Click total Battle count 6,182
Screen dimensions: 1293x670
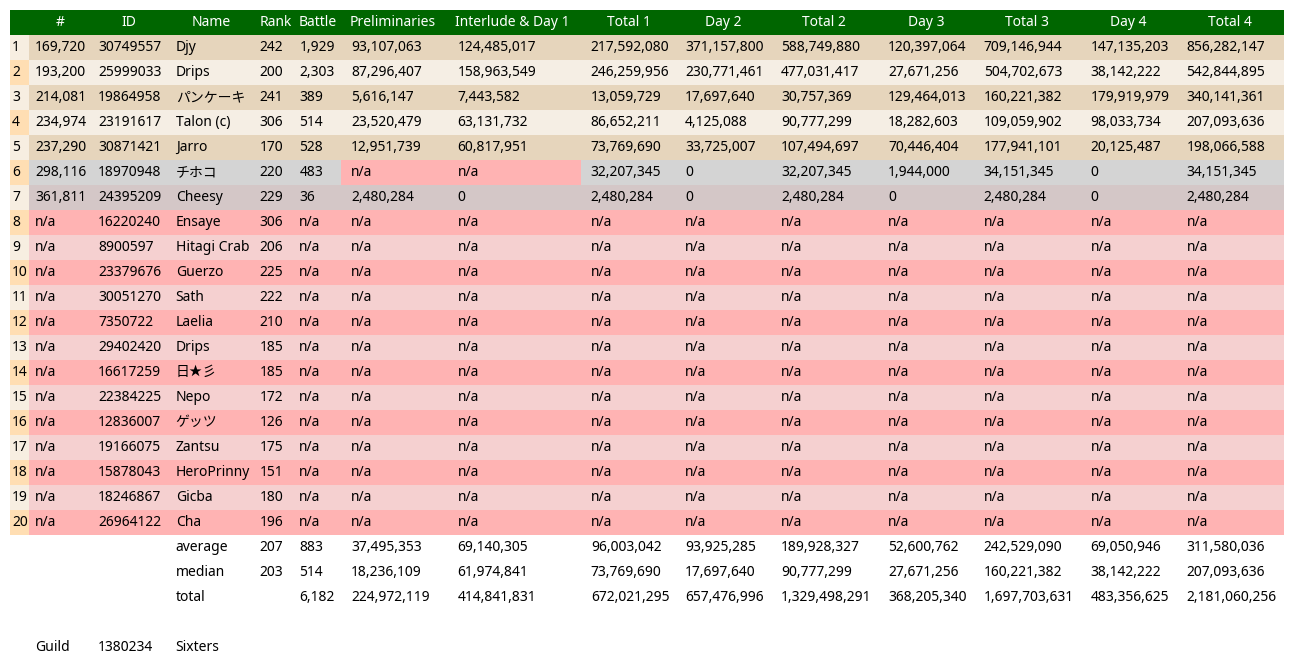click(x=317, y=596)
